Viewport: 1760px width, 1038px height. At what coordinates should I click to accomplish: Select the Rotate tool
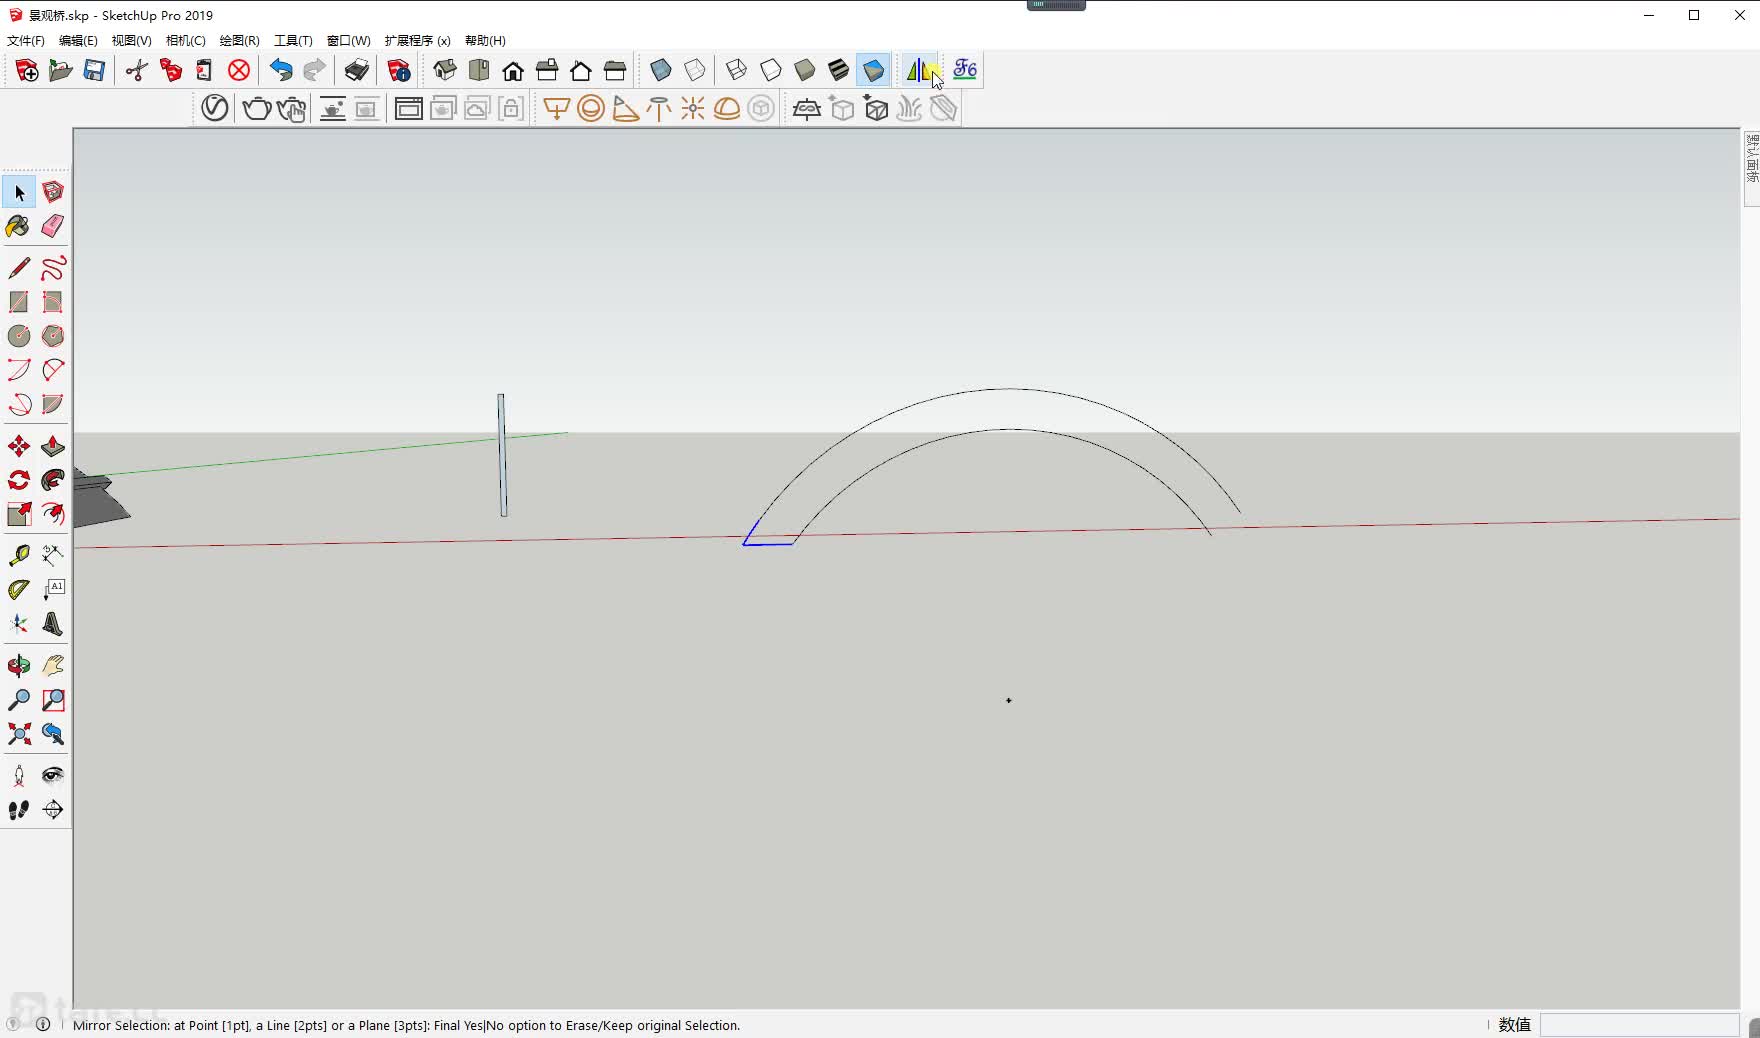pyautogui.click(x=19, y=480)
